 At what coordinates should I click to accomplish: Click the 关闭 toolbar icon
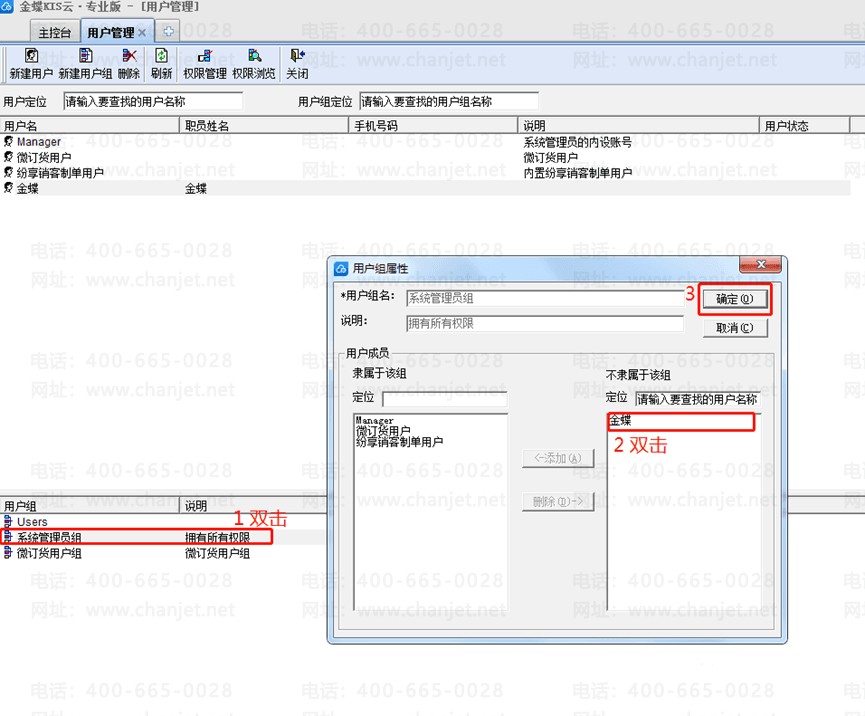pos(297,57)
